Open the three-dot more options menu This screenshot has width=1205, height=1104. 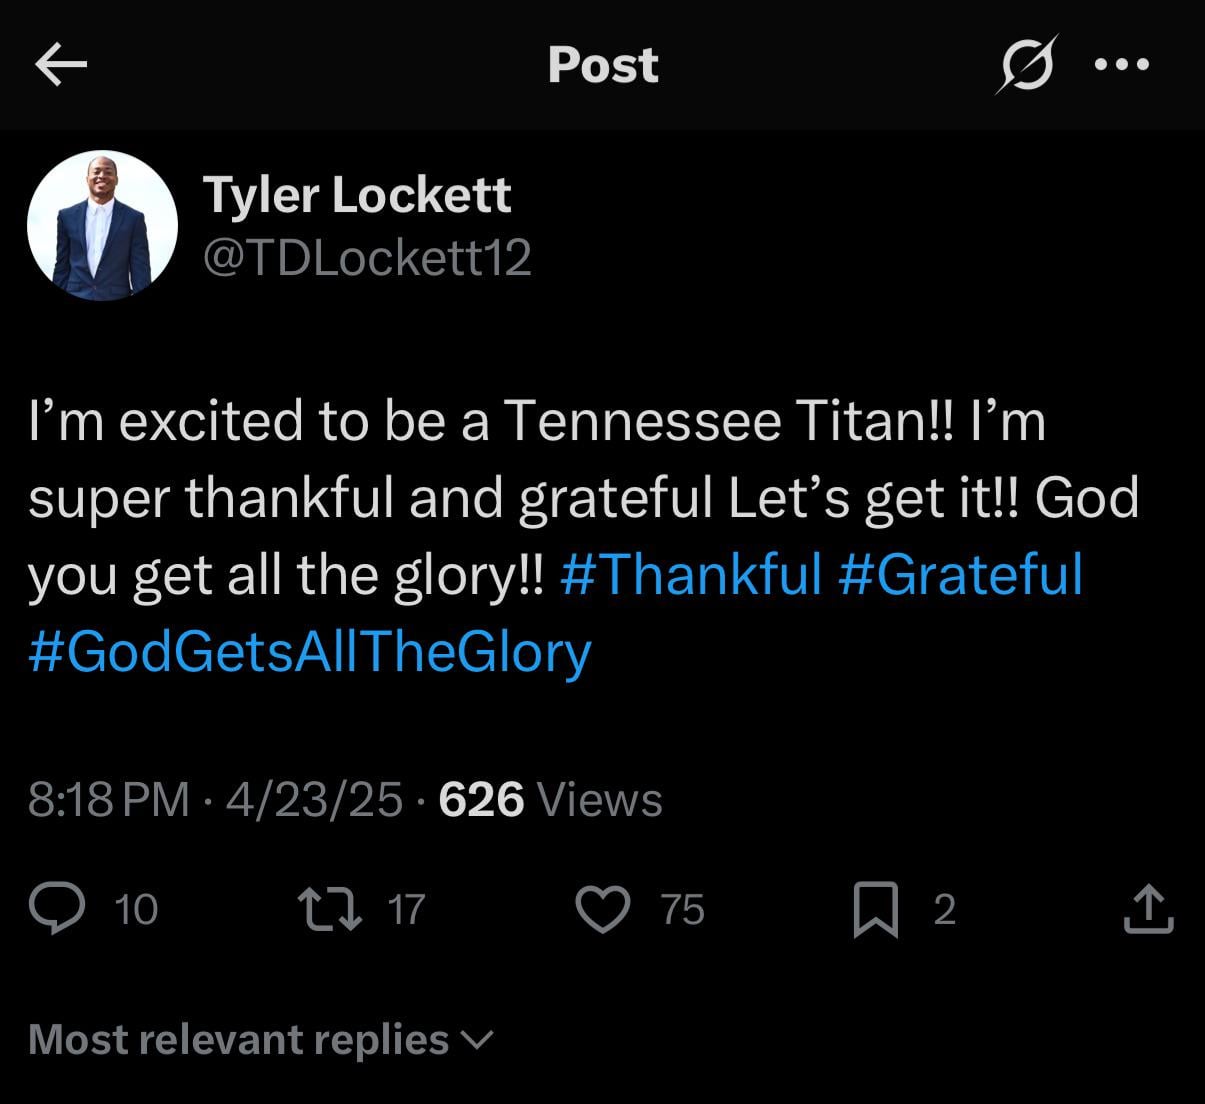click(x=1123, y=66)
